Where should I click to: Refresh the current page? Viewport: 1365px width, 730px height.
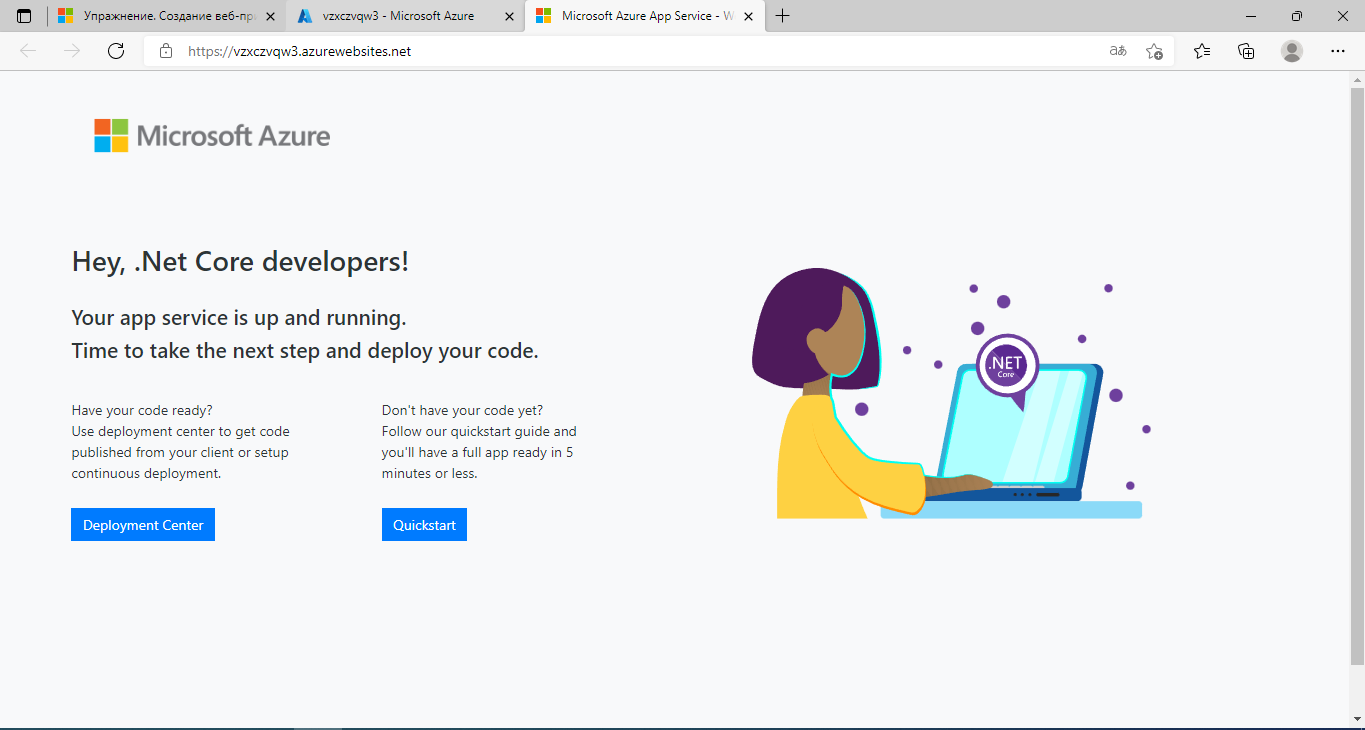[115, 51]
